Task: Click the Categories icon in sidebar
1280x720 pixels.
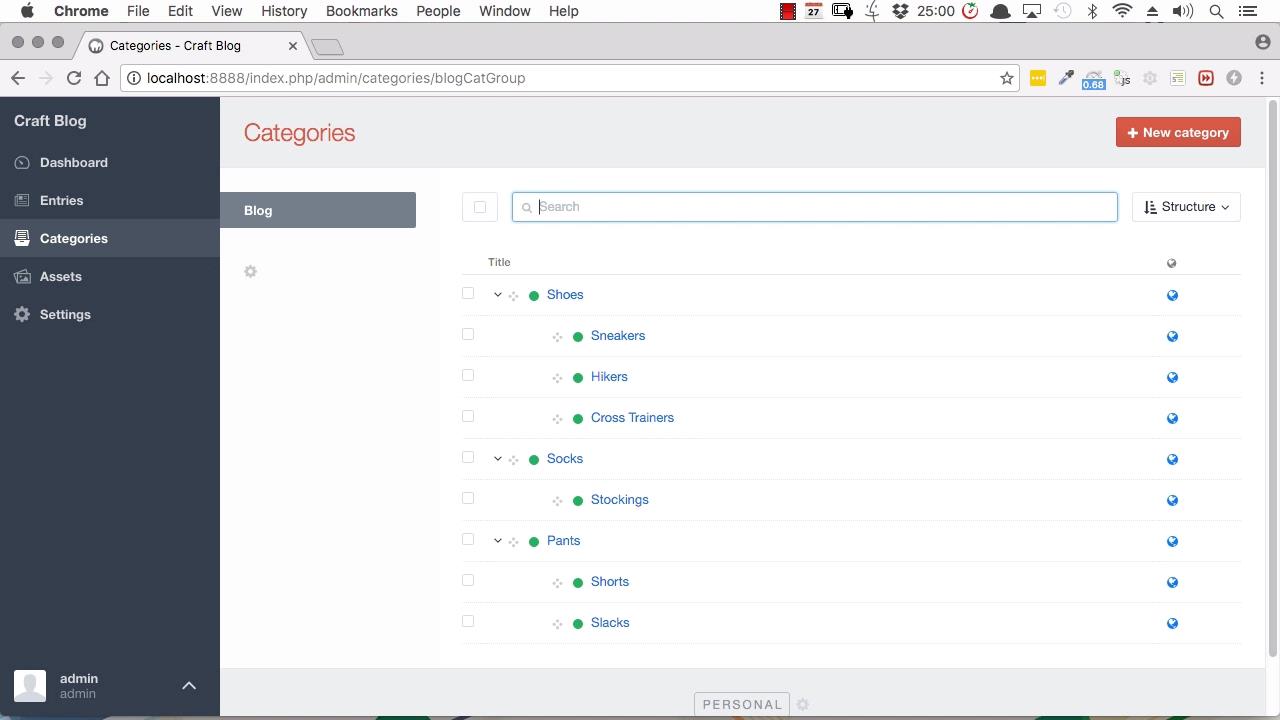Action: [22, 238]
